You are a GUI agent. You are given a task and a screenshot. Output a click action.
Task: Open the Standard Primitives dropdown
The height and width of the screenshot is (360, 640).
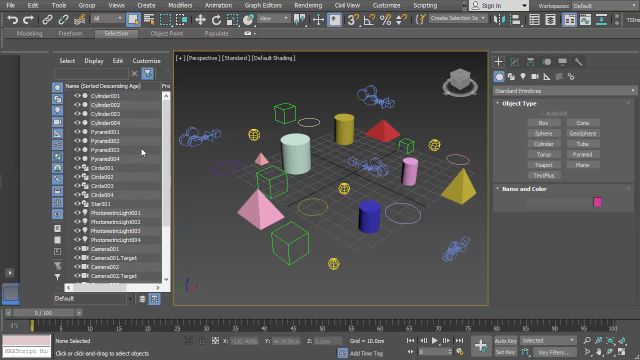coord(564,91)
